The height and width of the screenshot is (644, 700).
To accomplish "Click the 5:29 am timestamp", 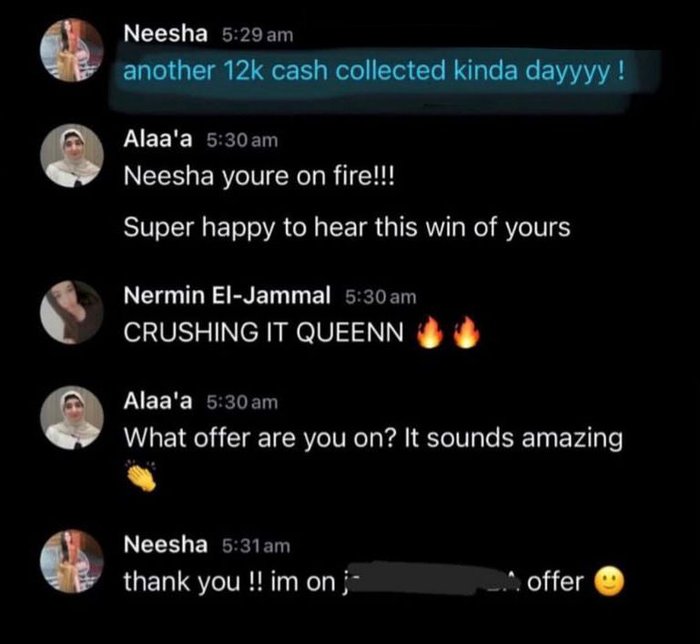I will pyautogui.click(x=258, y=35).
